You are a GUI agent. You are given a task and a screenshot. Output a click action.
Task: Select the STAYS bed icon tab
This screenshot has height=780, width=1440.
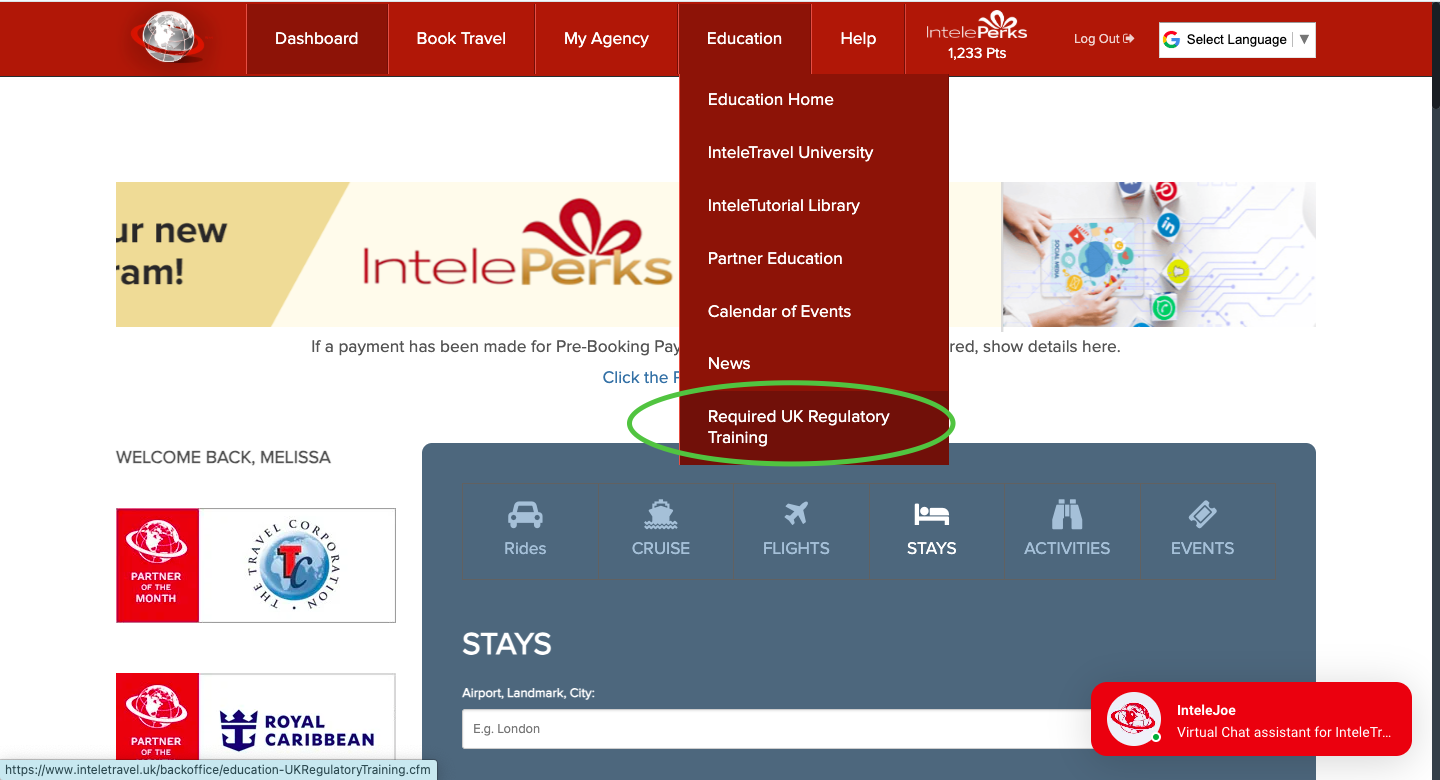point(931,530)
